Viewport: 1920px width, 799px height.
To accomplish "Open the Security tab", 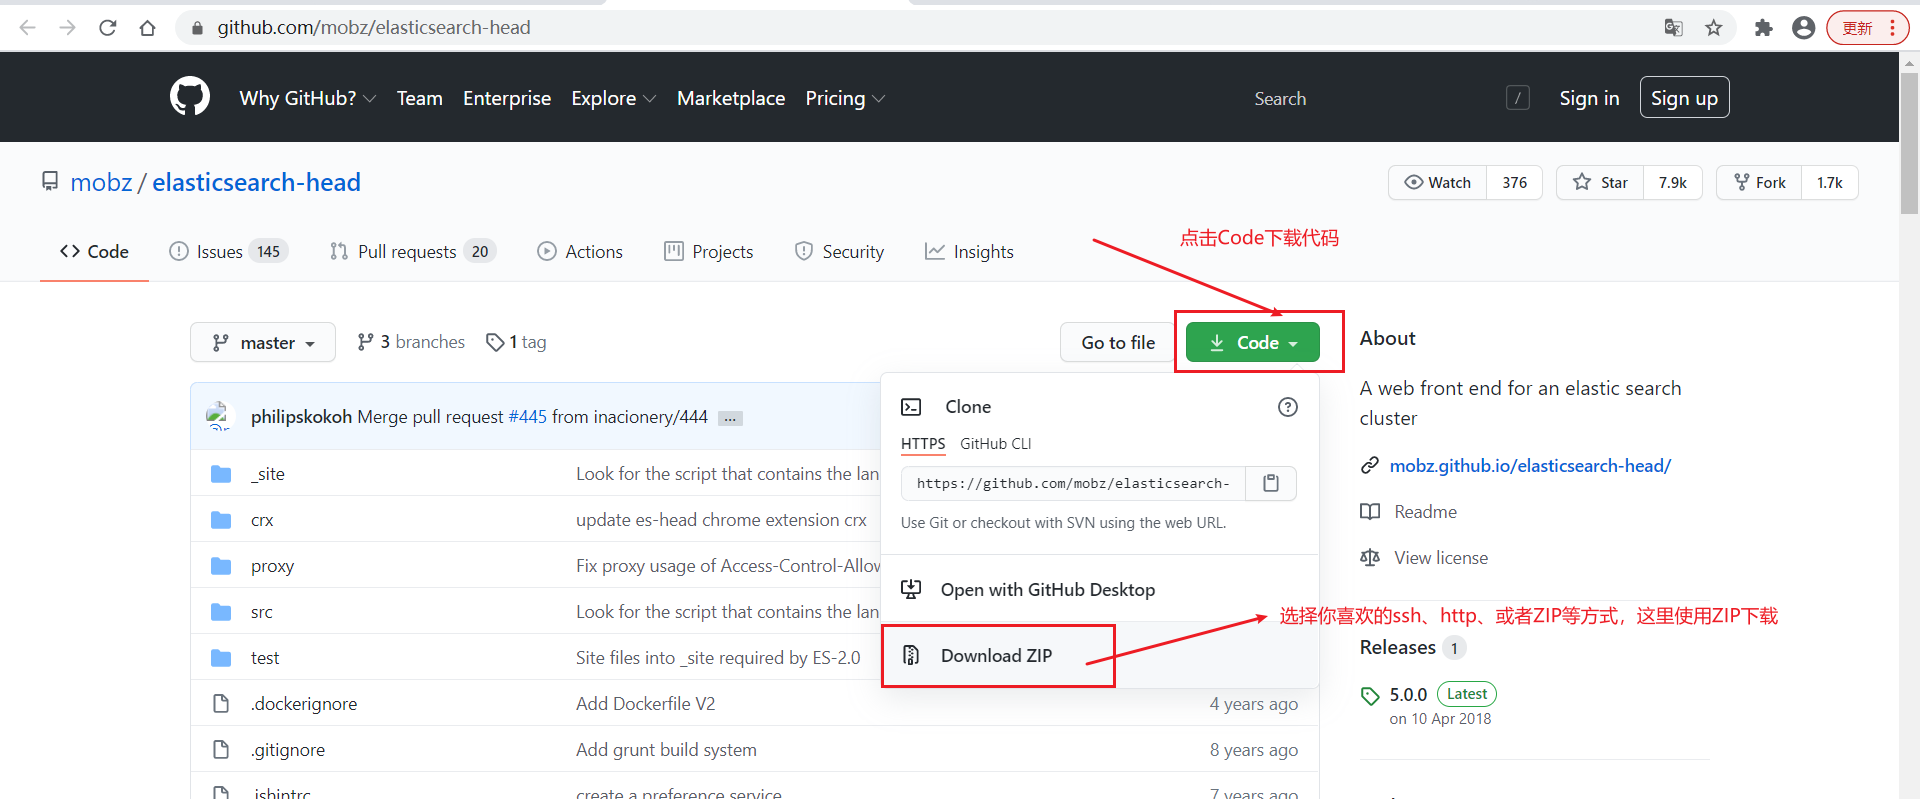I will click(x=840, y=252).
